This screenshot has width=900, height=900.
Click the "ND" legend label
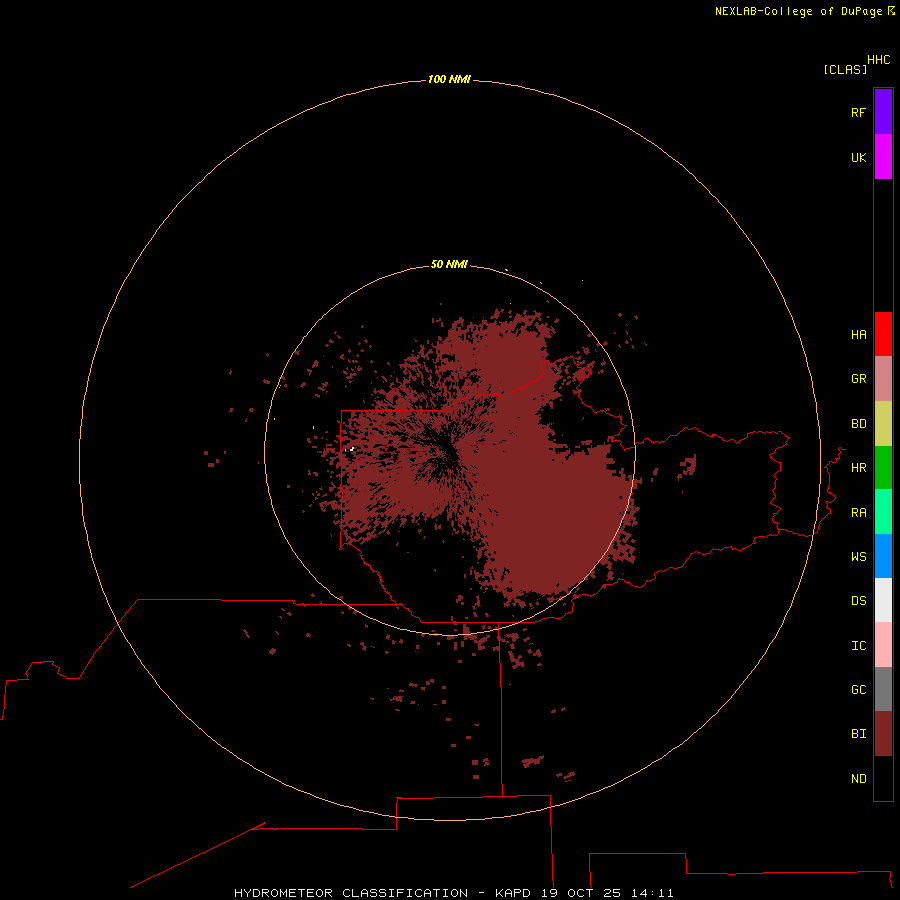(x=858, y=779)
